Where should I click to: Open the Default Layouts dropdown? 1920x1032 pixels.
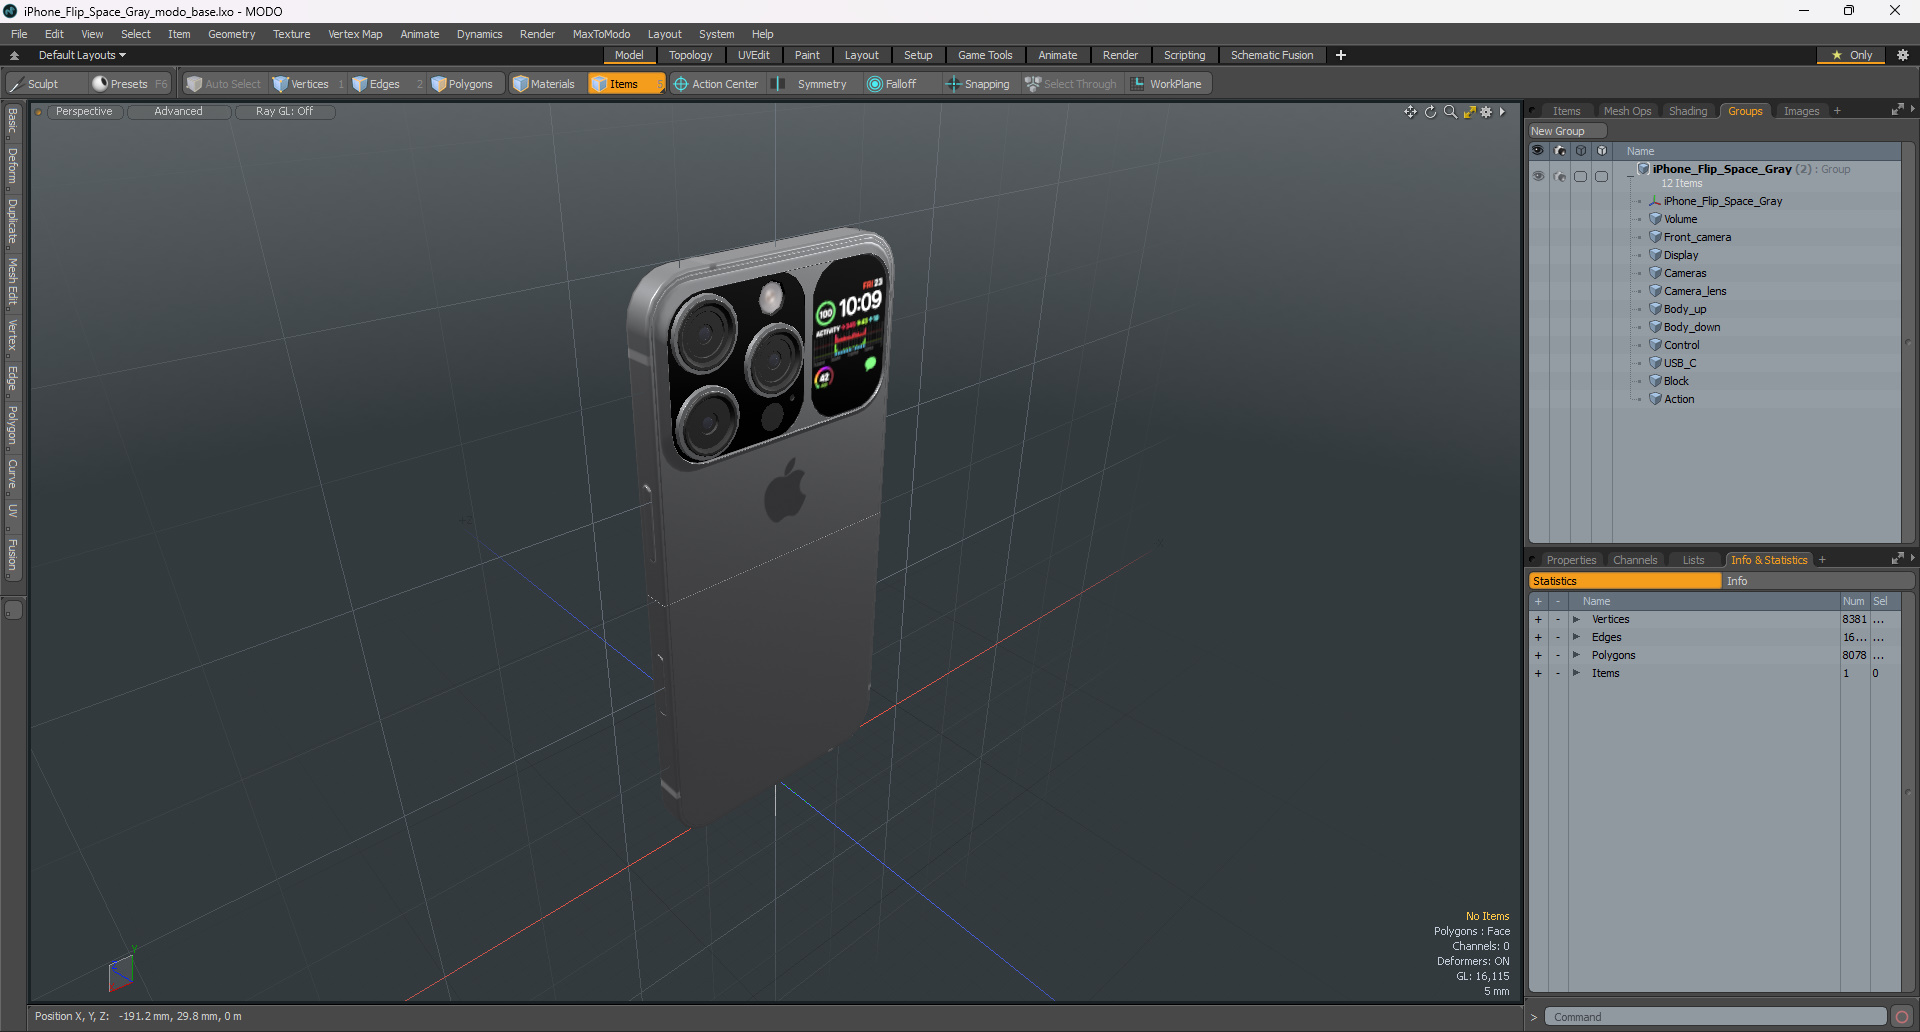(x=82, y=55)
